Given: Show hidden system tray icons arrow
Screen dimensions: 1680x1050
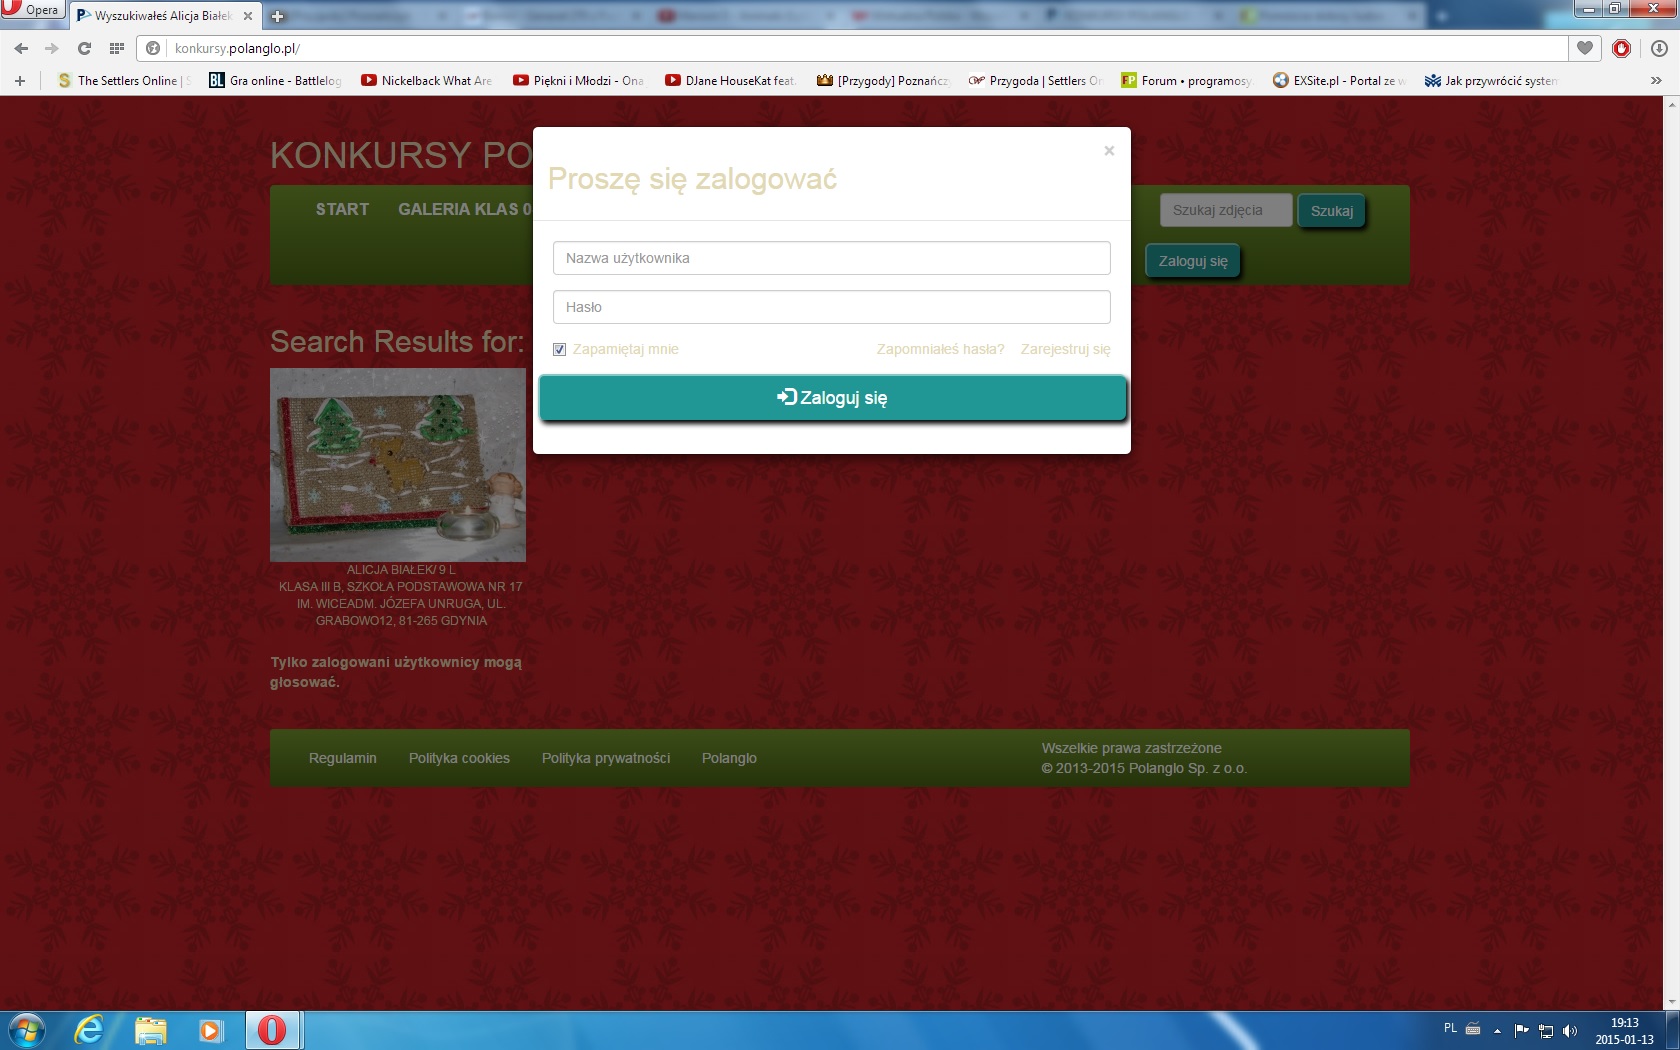Looking at the screenshot, I should tap(1497, 1030).
